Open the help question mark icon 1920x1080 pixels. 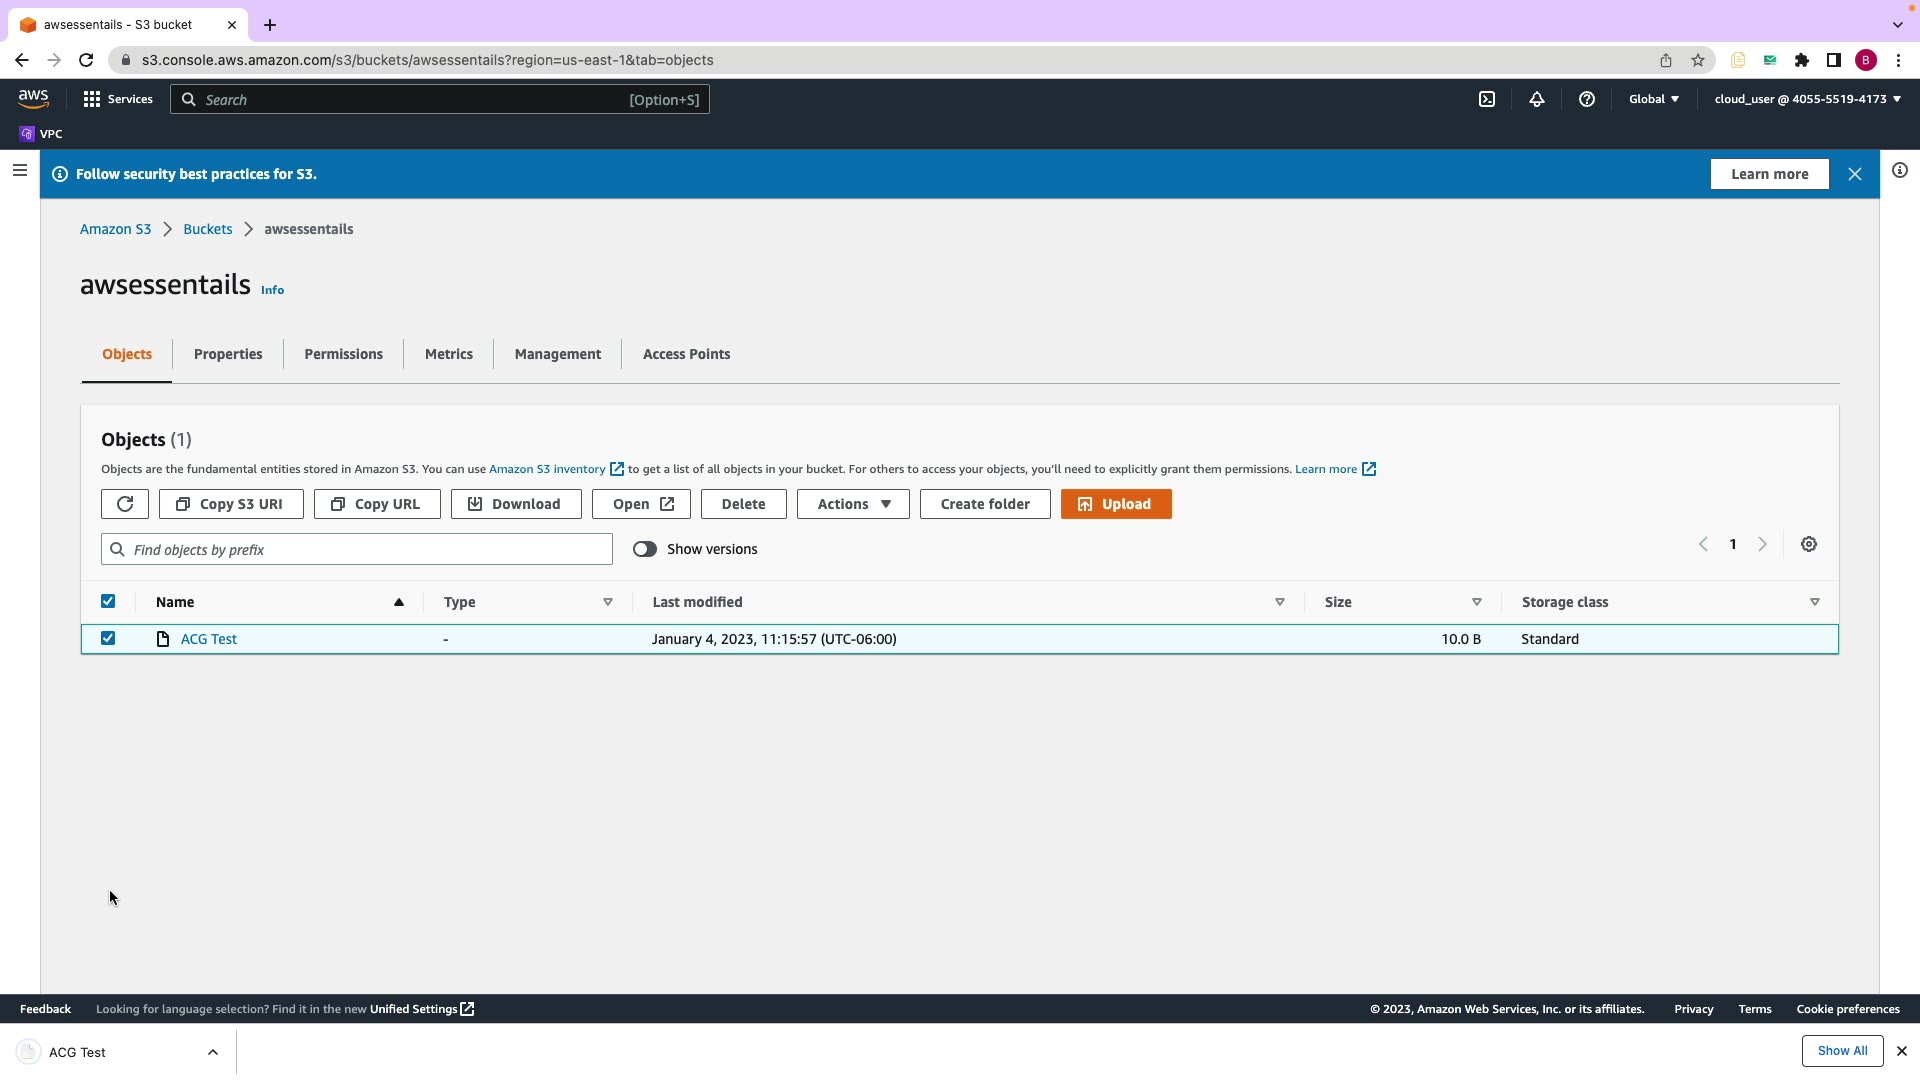coord(1587,99)
